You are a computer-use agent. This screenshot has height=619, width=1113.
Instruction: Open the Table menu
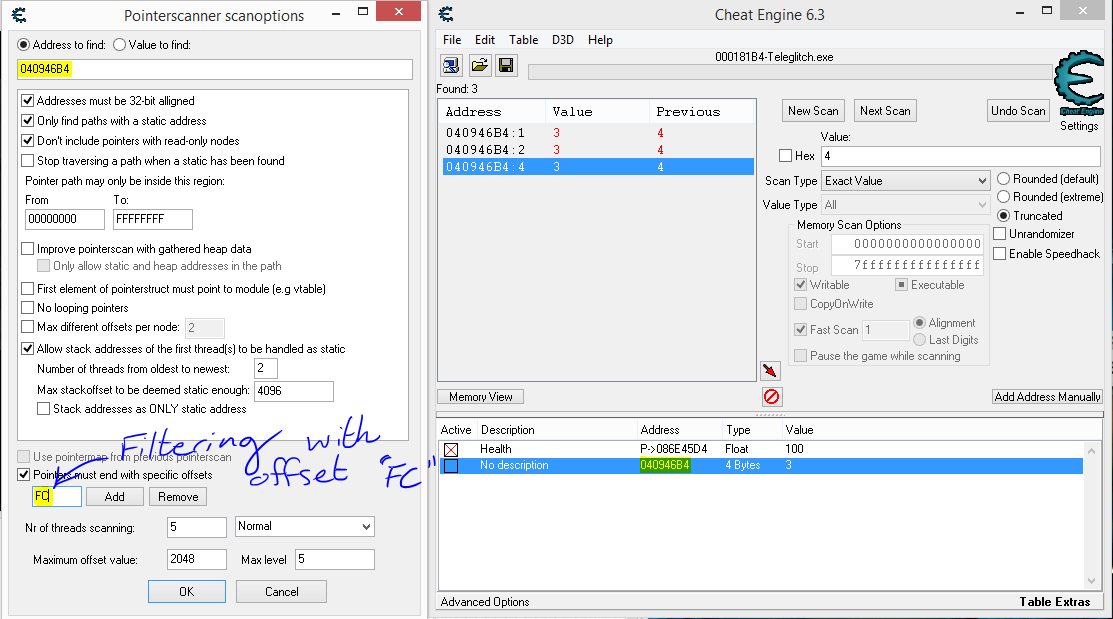tap(523, 40)
